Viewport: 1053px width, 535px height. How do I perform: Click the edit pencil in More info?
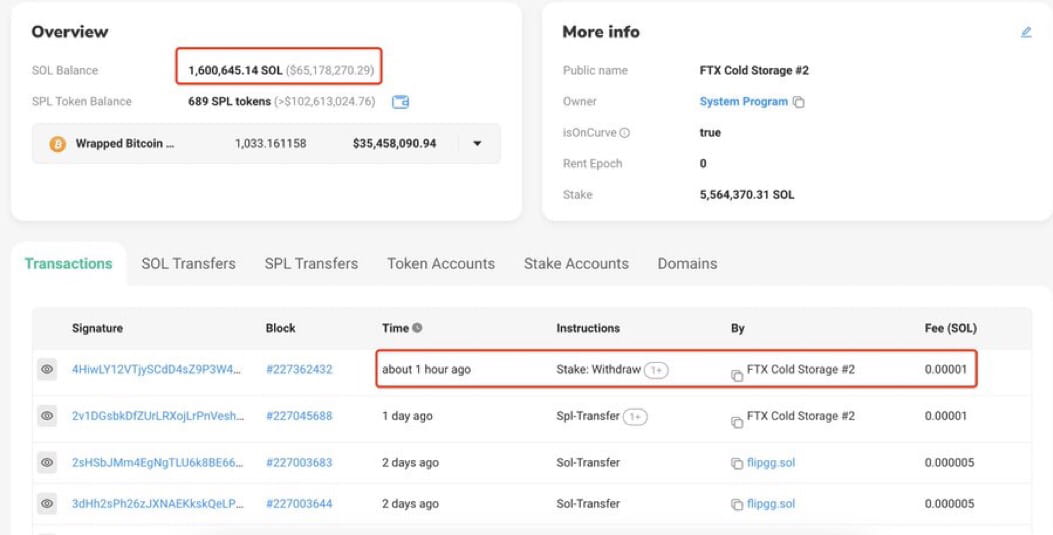(x=1025, y=32)
